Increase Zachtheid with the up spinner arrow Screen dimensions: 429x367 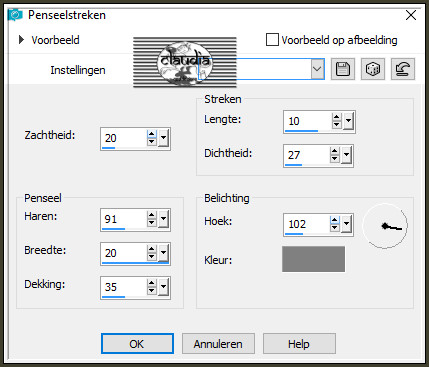[x=152, y=134]
